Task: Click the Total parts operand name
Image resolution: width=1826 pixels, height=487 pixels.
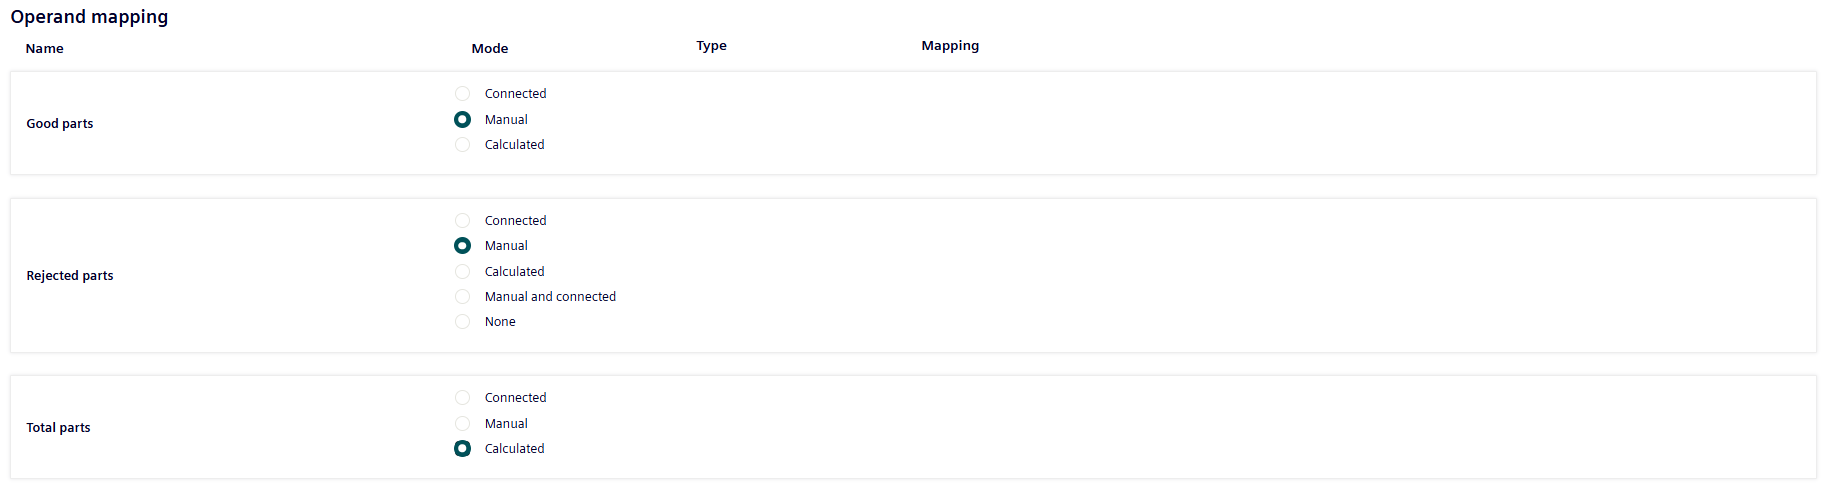Action: point(58,428)
